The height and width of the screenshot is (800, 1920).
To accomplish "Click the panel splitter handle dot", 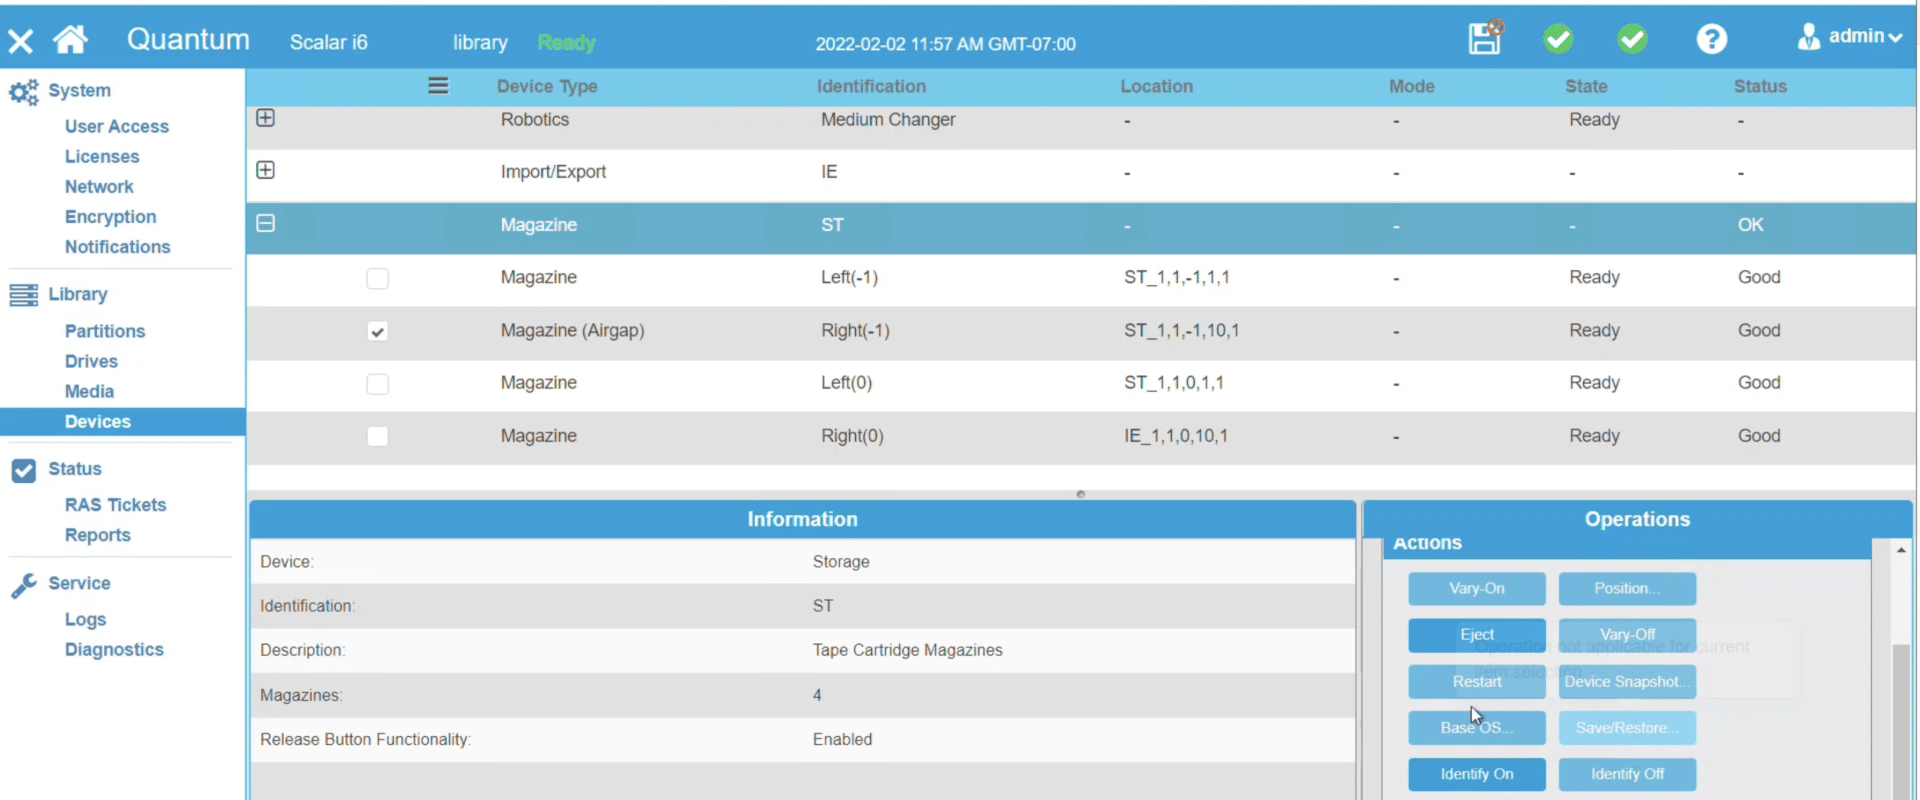I will (x=1080, y=494).
